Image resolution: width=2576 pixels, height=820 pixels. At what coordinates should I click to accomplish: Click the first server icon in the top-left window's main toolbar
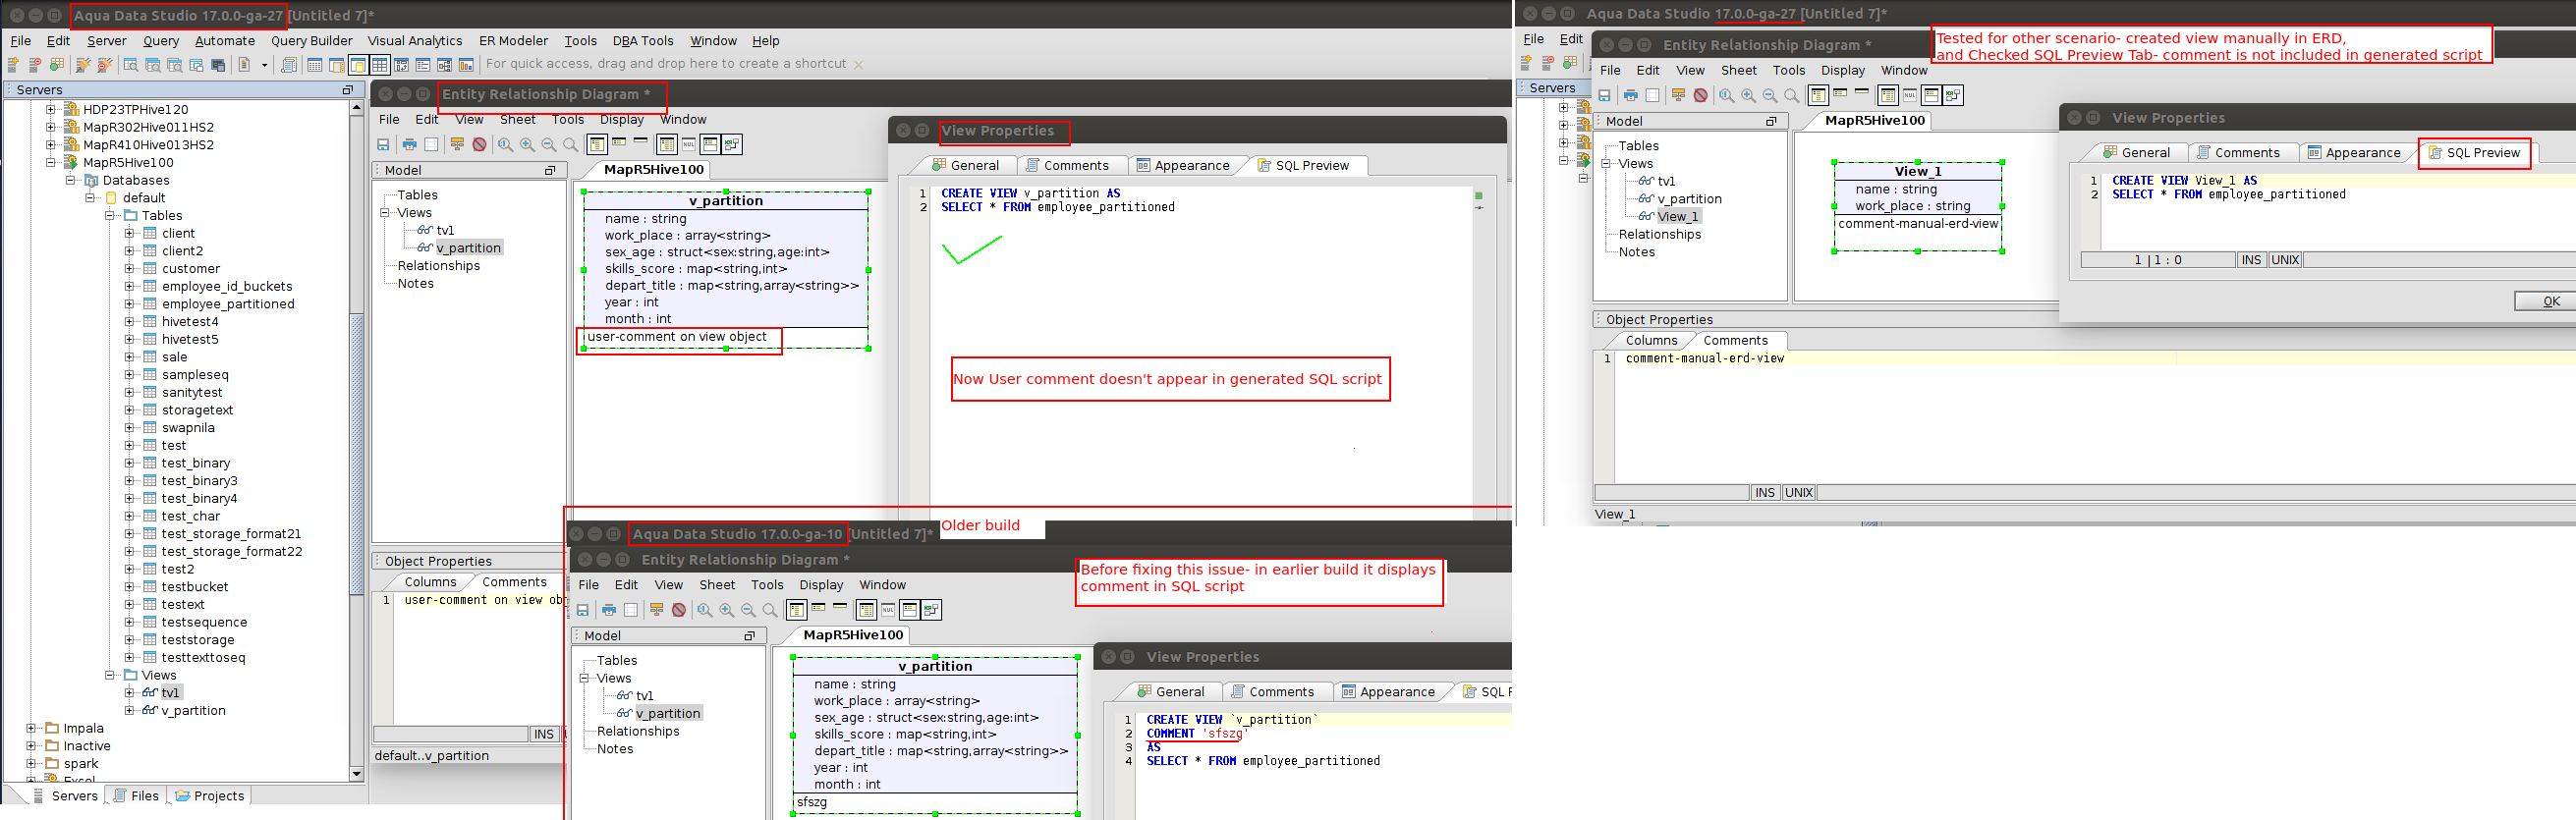point(13,65)
